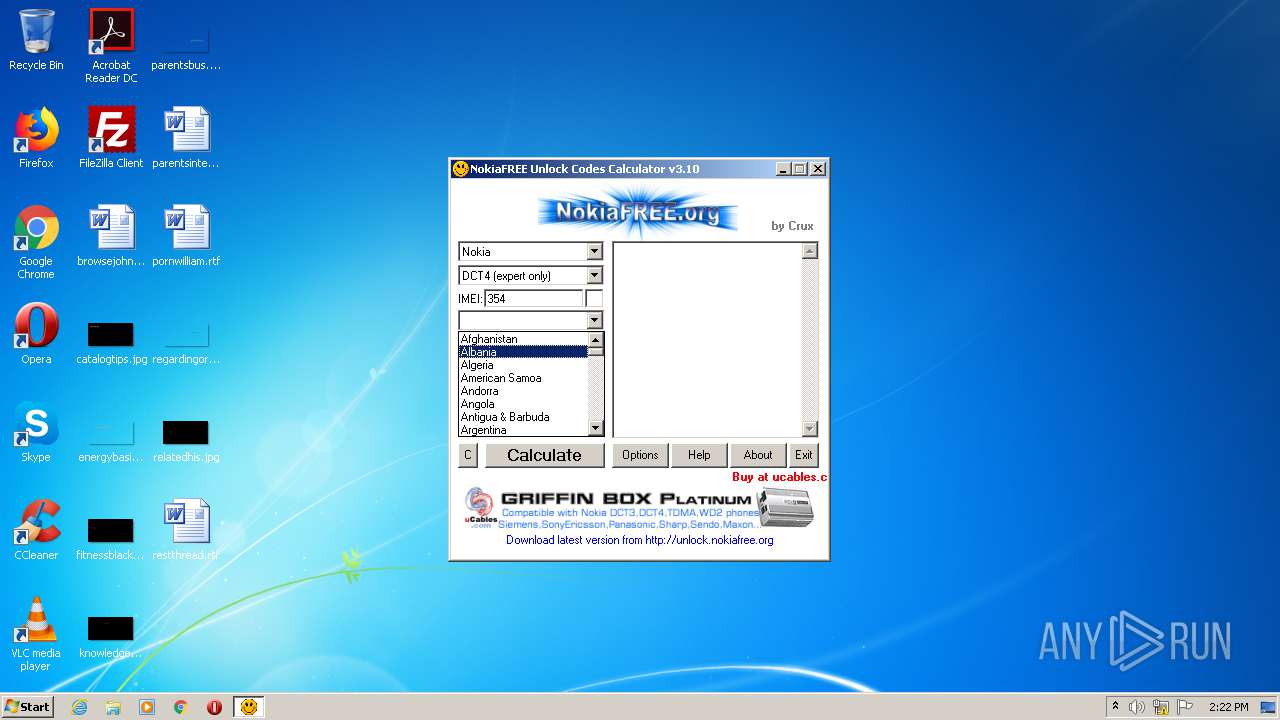The image size is (1280, 720).
Task: Launch FileZilla Client shortcut
Action: [111, 138]
